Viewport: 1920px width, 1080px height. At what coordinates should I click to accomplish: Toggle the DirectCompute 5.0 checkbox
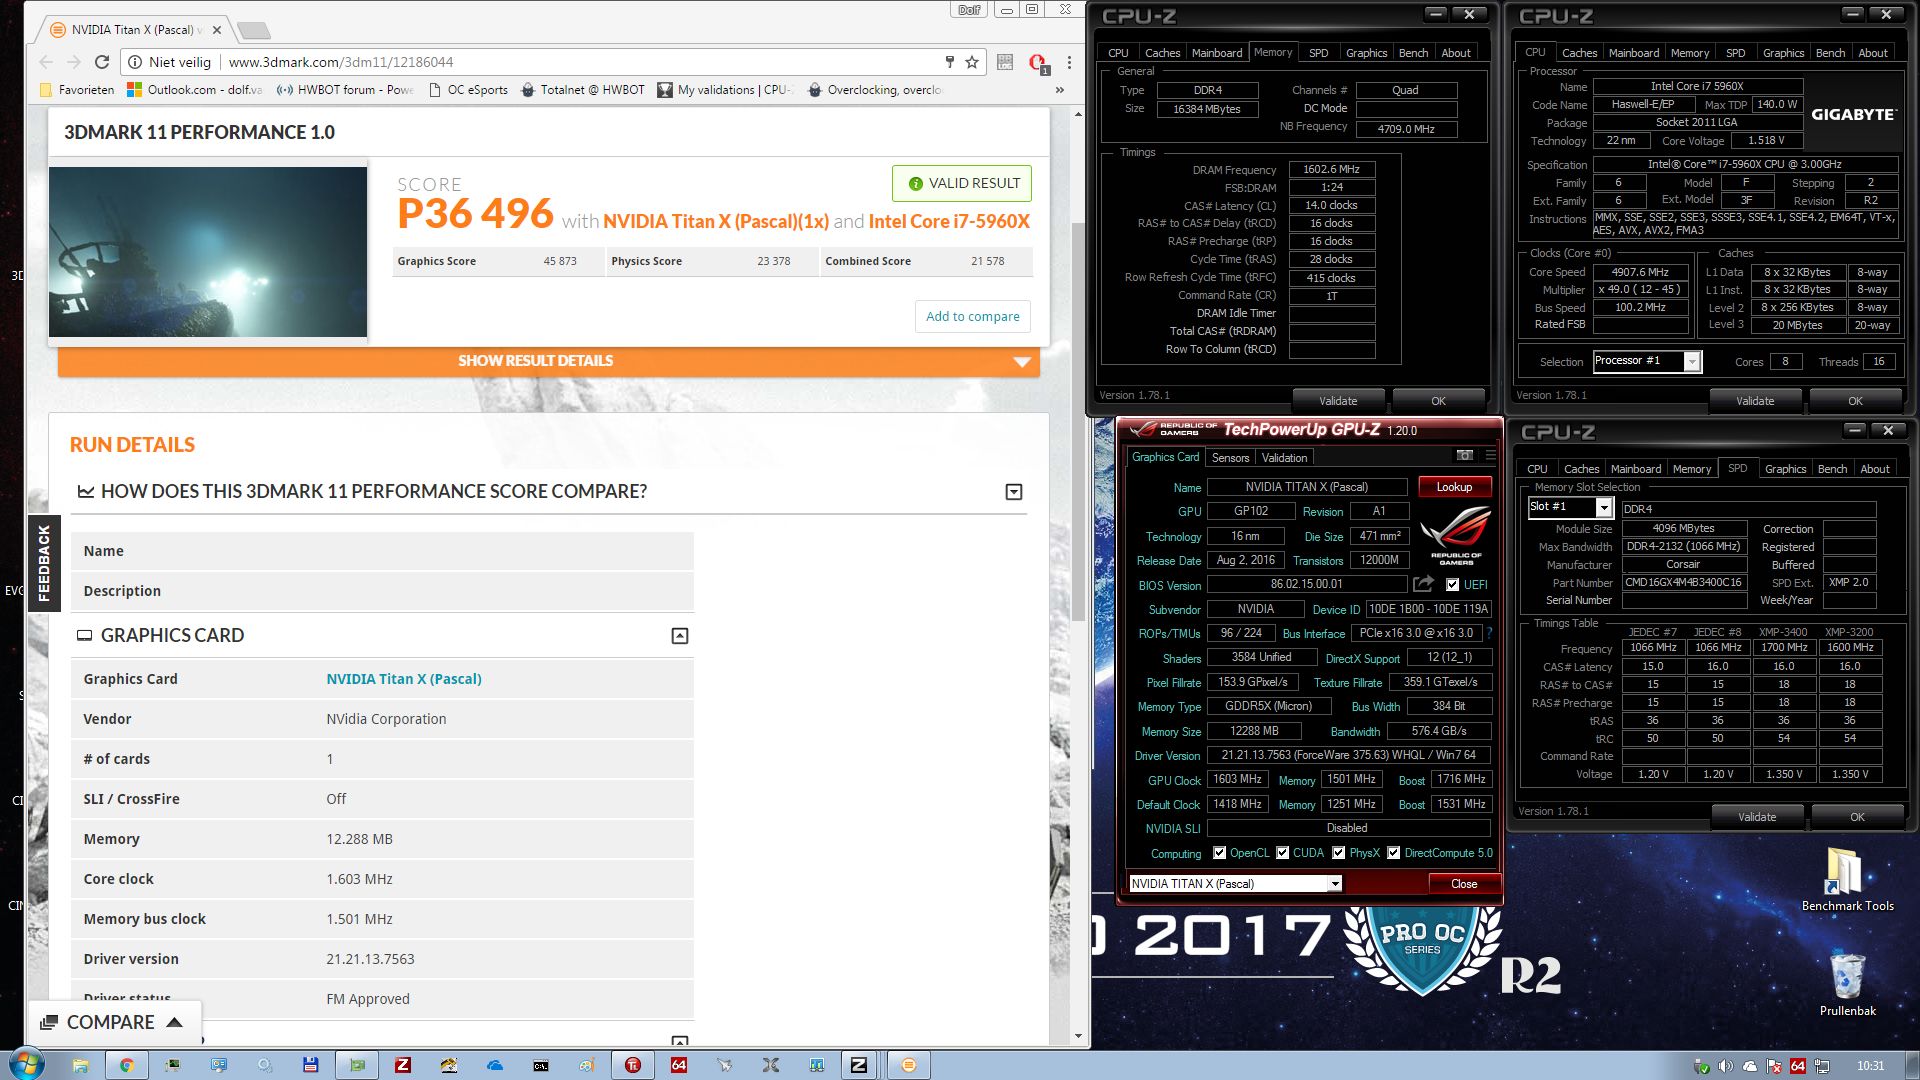point(1393,853)
